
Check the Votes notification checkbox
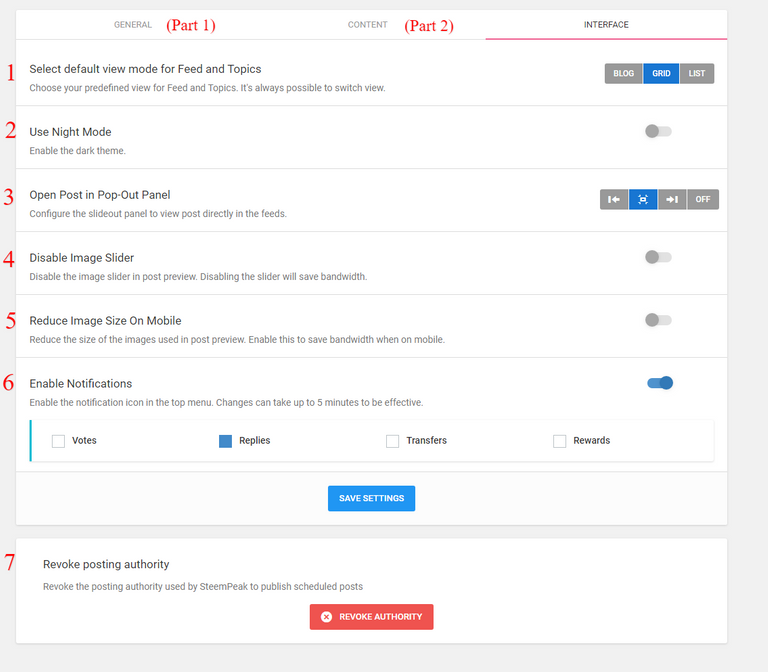[58, 441]
